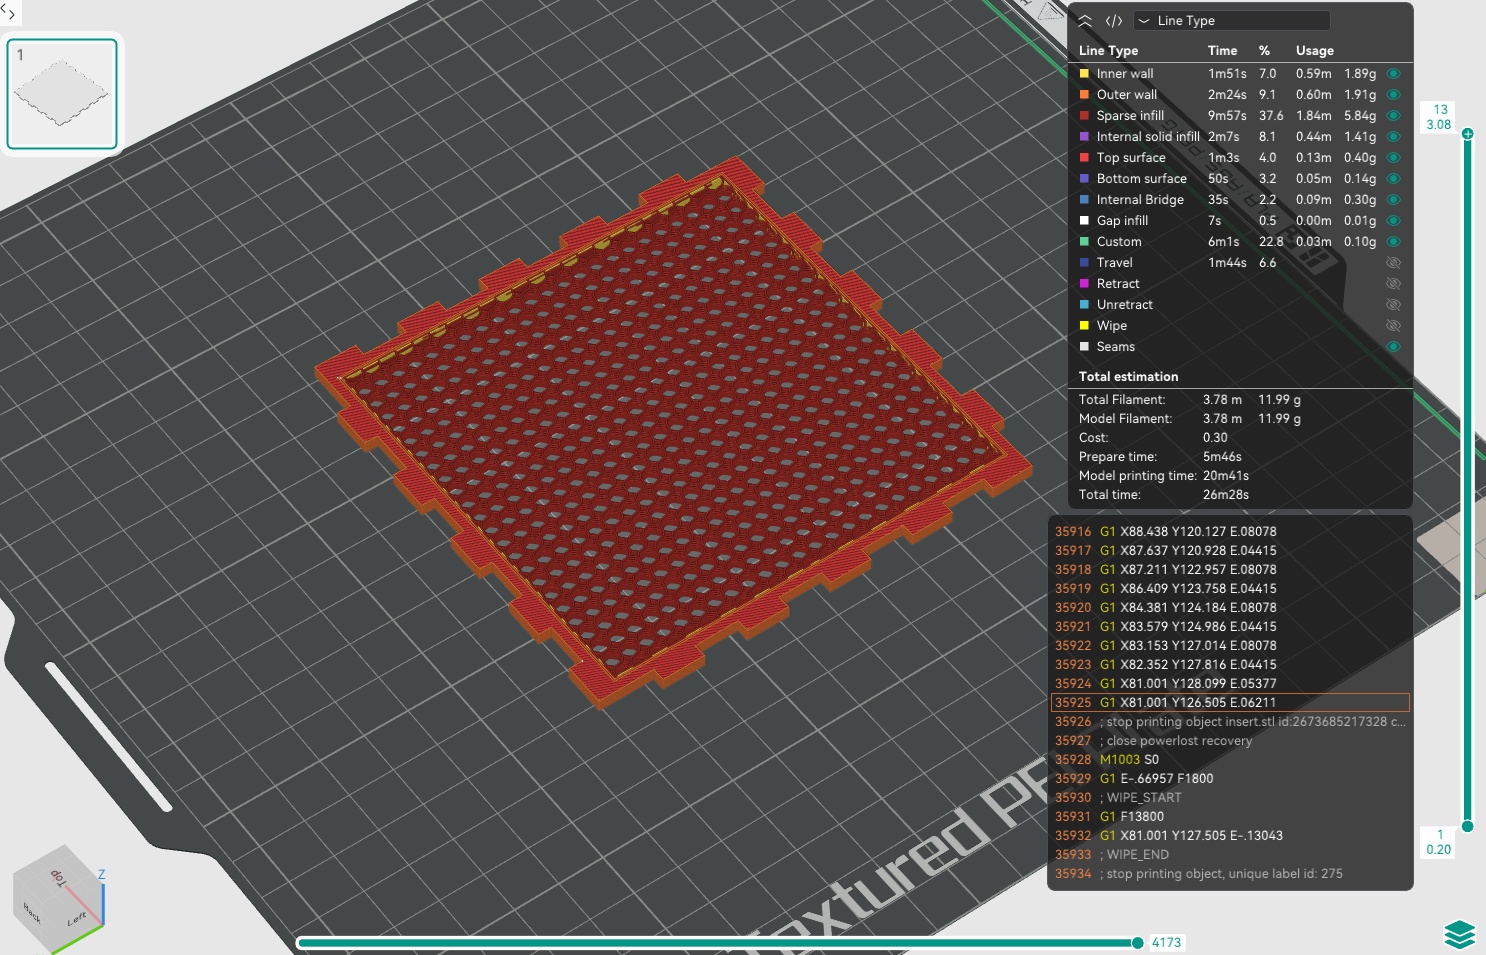The width and height of the screenshot is (1486, 955).
Task: Select the close powerlost recovery line
Action: tap(1231, 741)
